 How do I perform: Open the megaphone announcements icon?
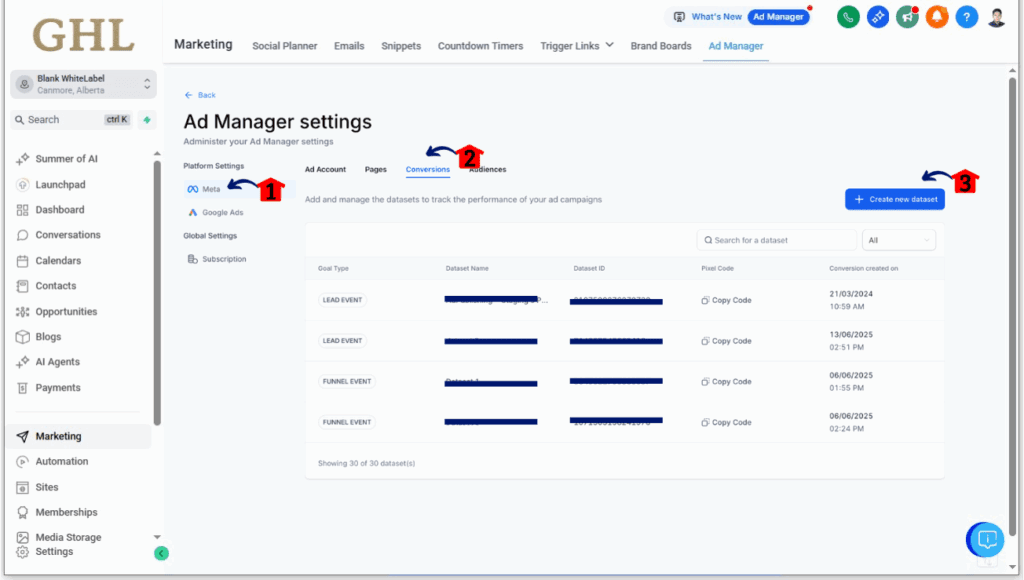[x=907, y=17]
